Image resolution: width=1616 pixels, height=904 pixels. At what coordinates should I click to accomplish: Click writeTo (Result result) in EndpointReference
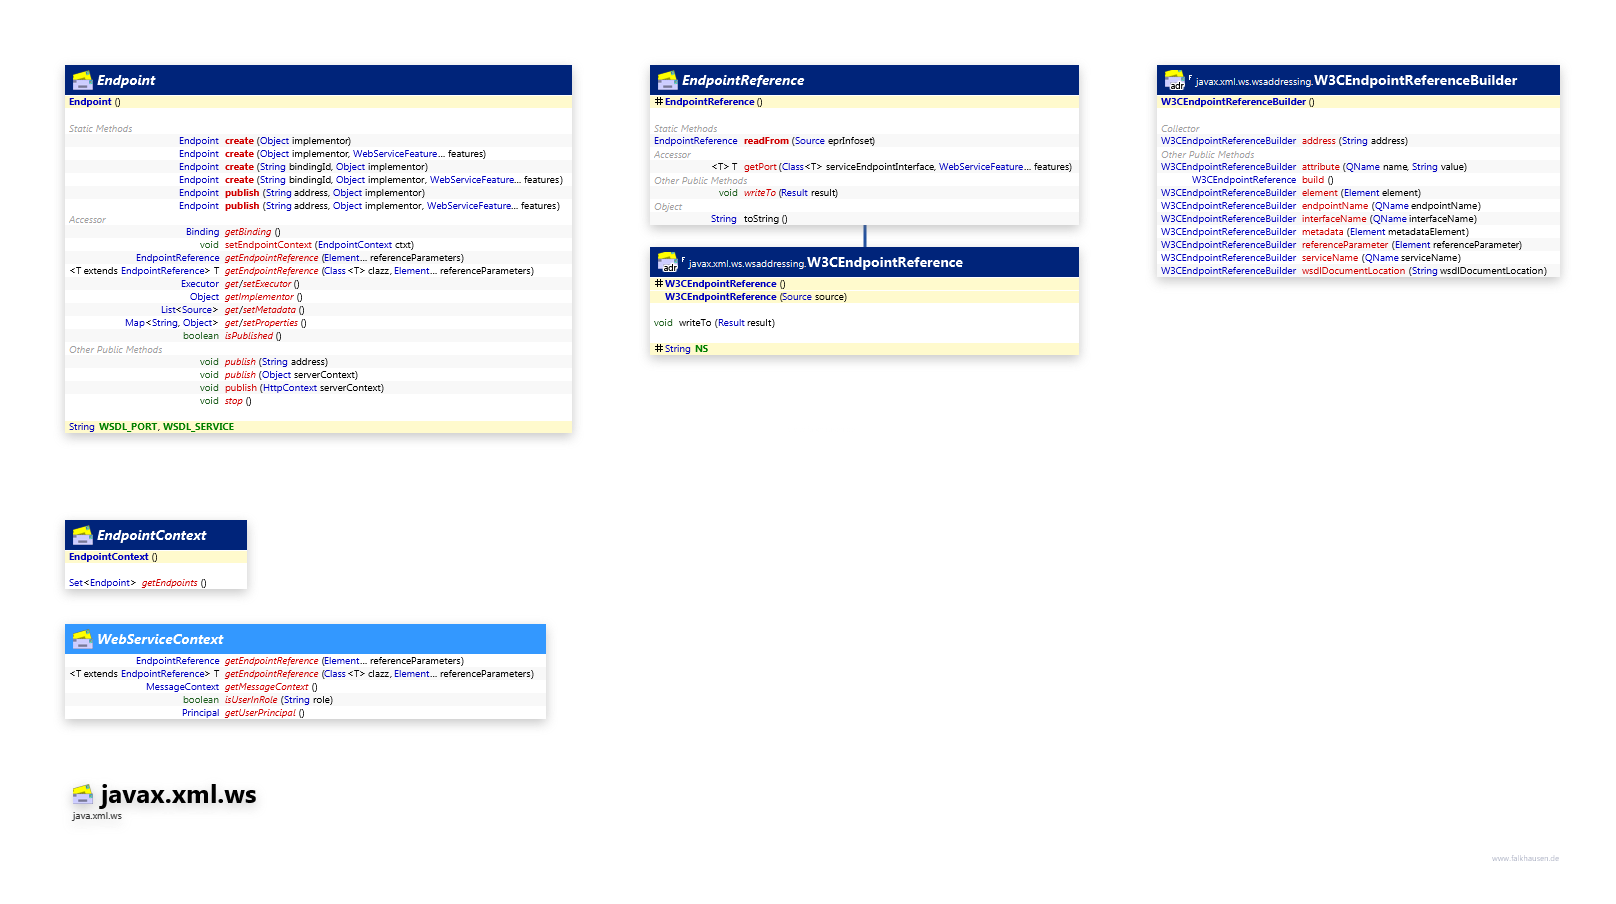[791, 193]
